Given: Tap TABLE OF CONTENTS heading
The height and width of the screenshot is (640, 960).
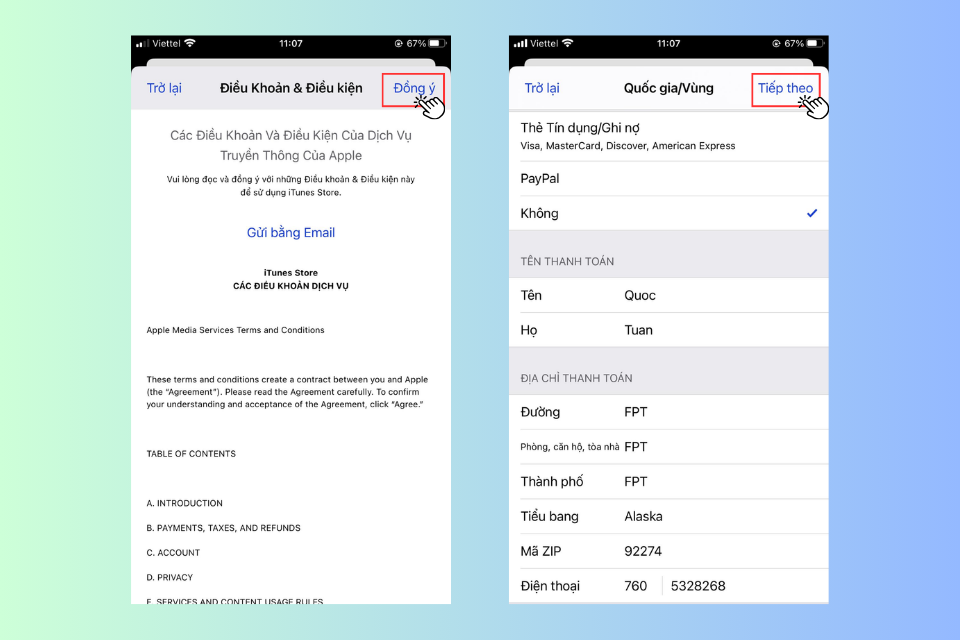Looking at the screenshot, I should [191, 454].
